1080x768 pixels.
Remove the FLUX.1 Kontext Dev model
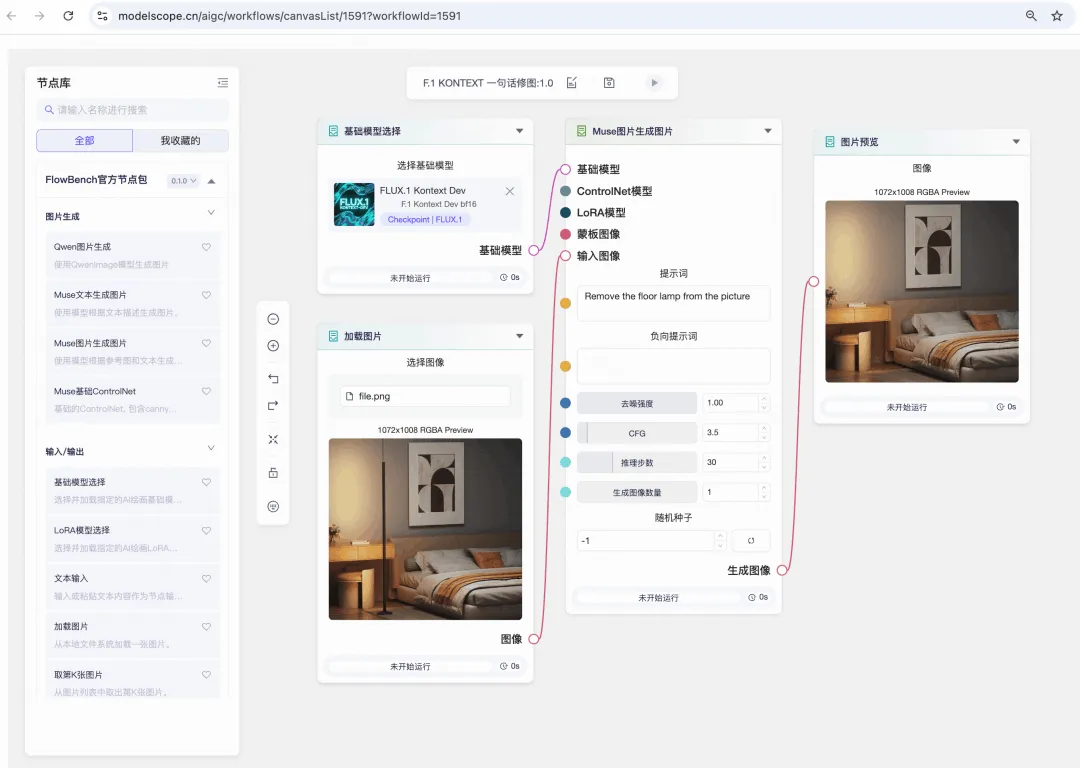510,191
